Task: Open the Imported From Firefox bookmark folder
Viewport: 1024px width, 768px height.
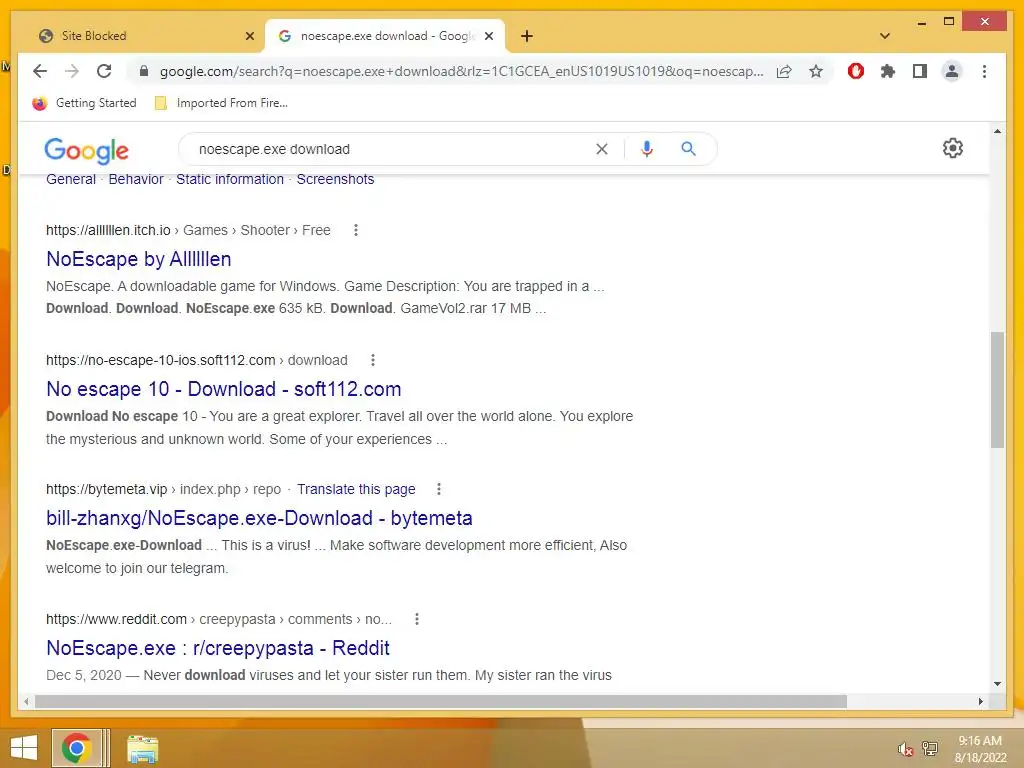Action: (221, 103)
